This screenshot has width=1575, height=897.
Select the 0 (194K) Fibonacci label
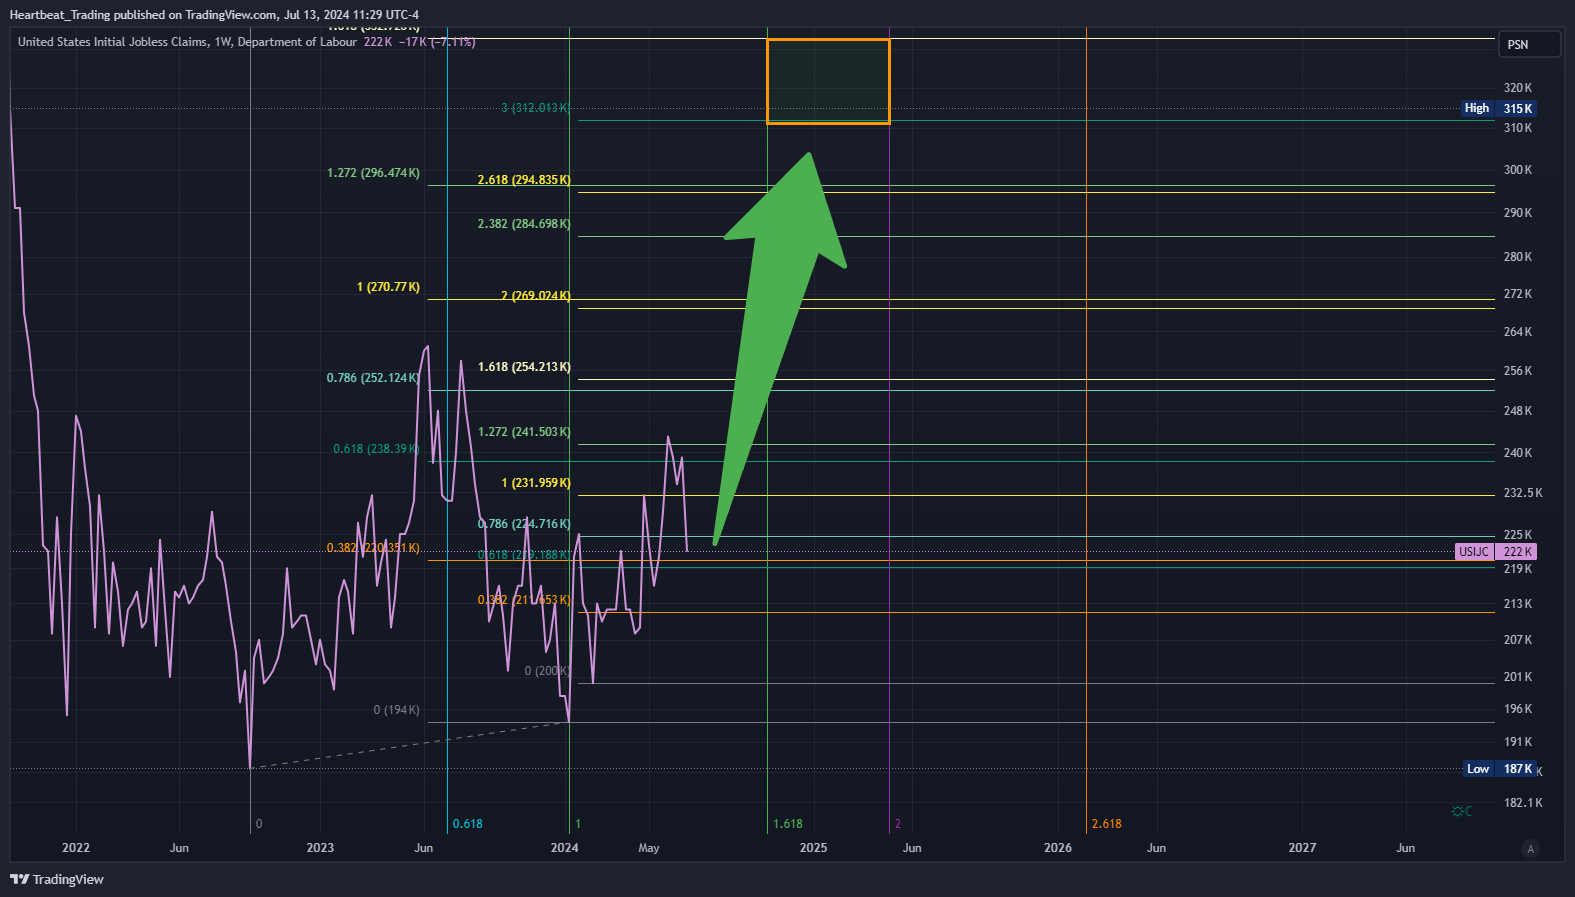click(397, 710)
